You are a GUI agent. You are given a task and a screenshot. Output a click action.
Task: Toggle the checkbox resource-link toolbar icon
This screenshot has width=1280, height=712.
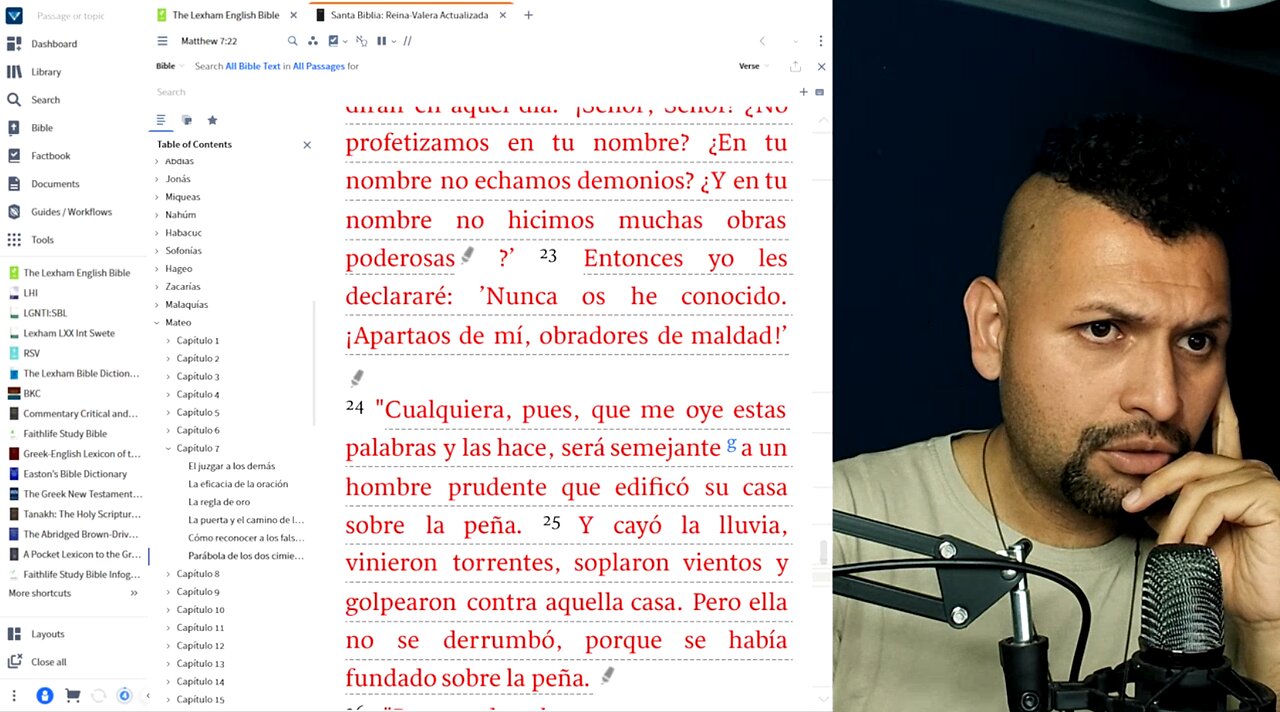pyautogui.click(x=333, y=41)
